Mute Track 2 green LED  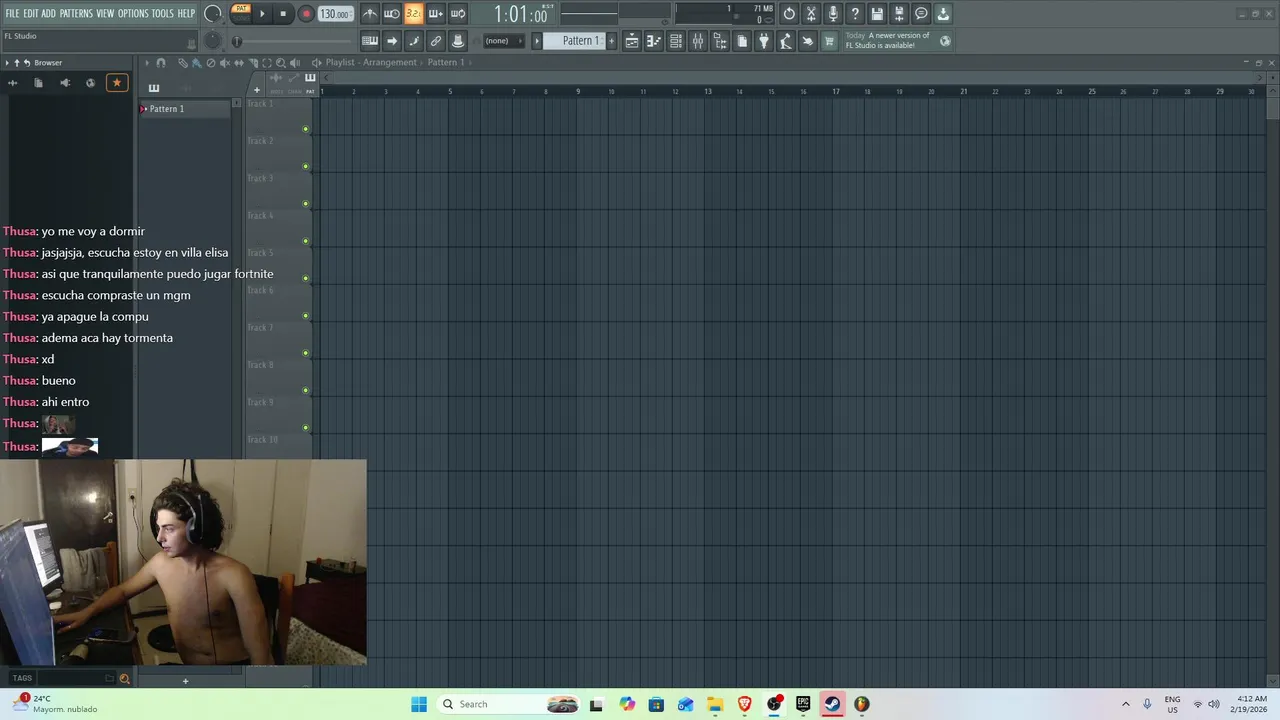pos(306,166)
